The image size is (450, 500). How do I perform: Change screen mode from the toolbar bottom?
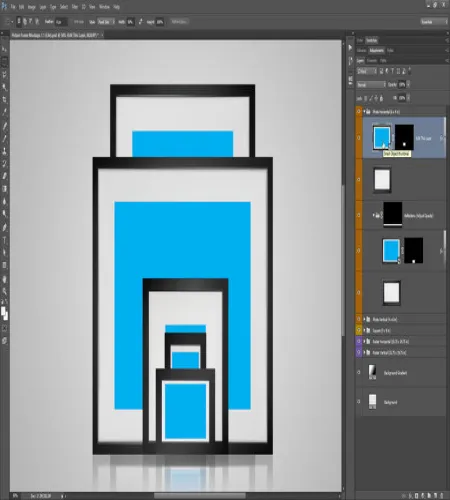4,341
